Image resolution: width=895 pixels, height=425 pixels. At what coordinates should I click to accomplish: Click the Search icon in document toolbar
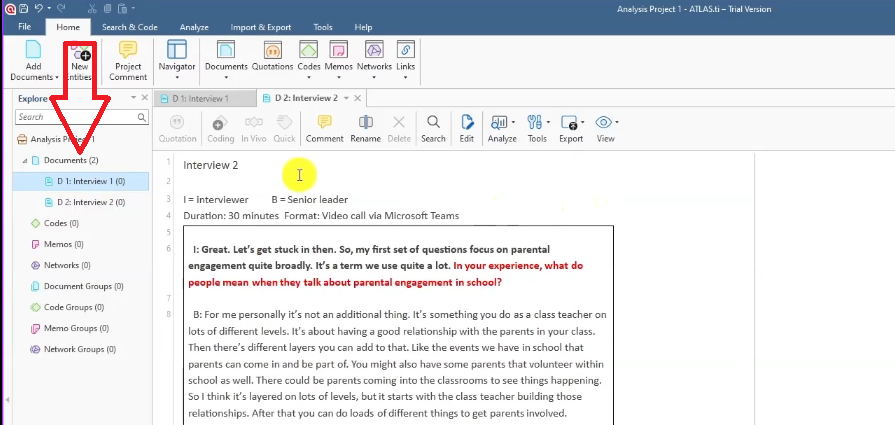[433, 123]
